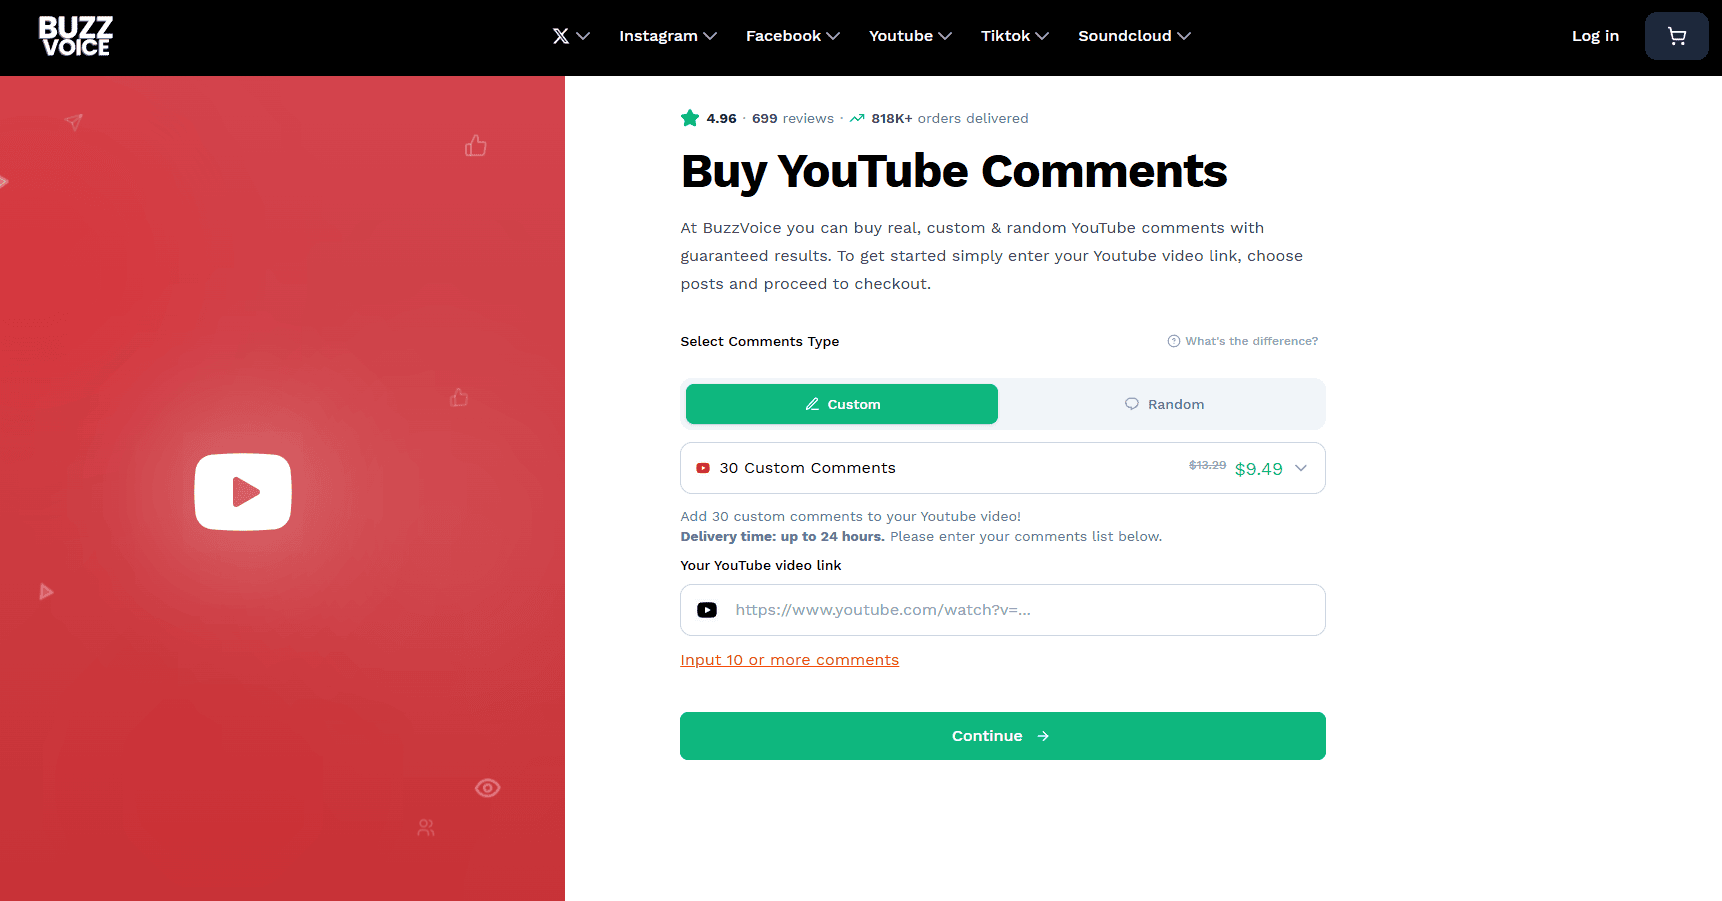
Task: Open the 30 Custom Comments package dropdown
Action: pos(1003,468)
